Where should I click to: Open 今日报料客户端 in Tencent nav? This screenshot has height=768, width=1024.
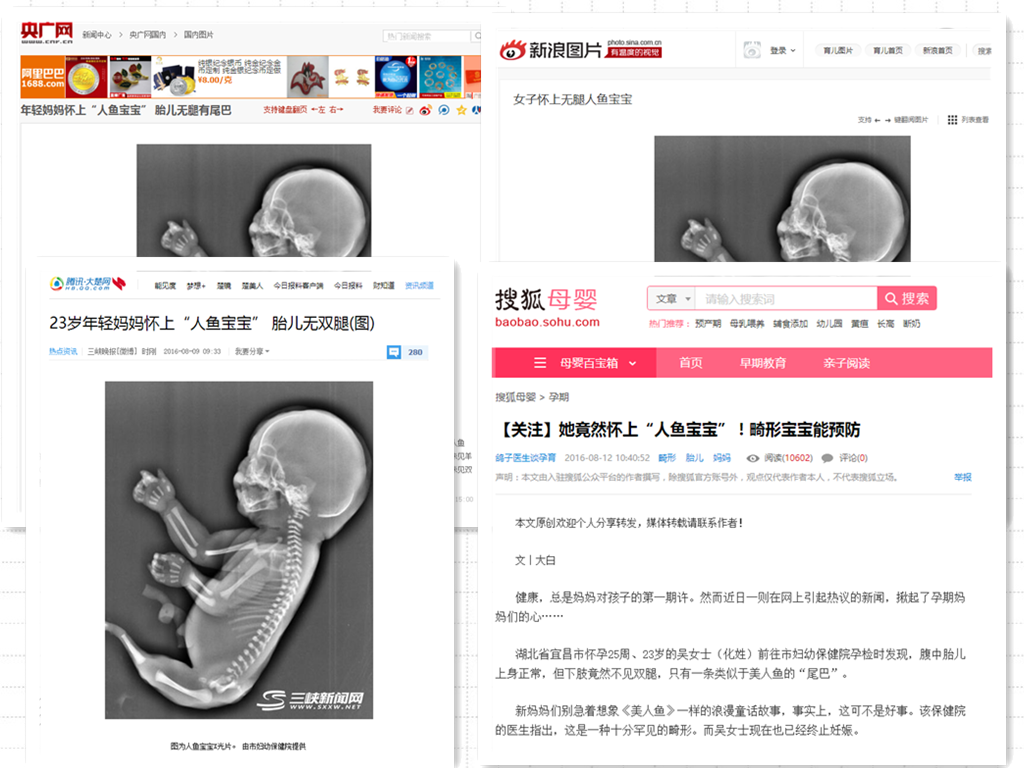298,285
